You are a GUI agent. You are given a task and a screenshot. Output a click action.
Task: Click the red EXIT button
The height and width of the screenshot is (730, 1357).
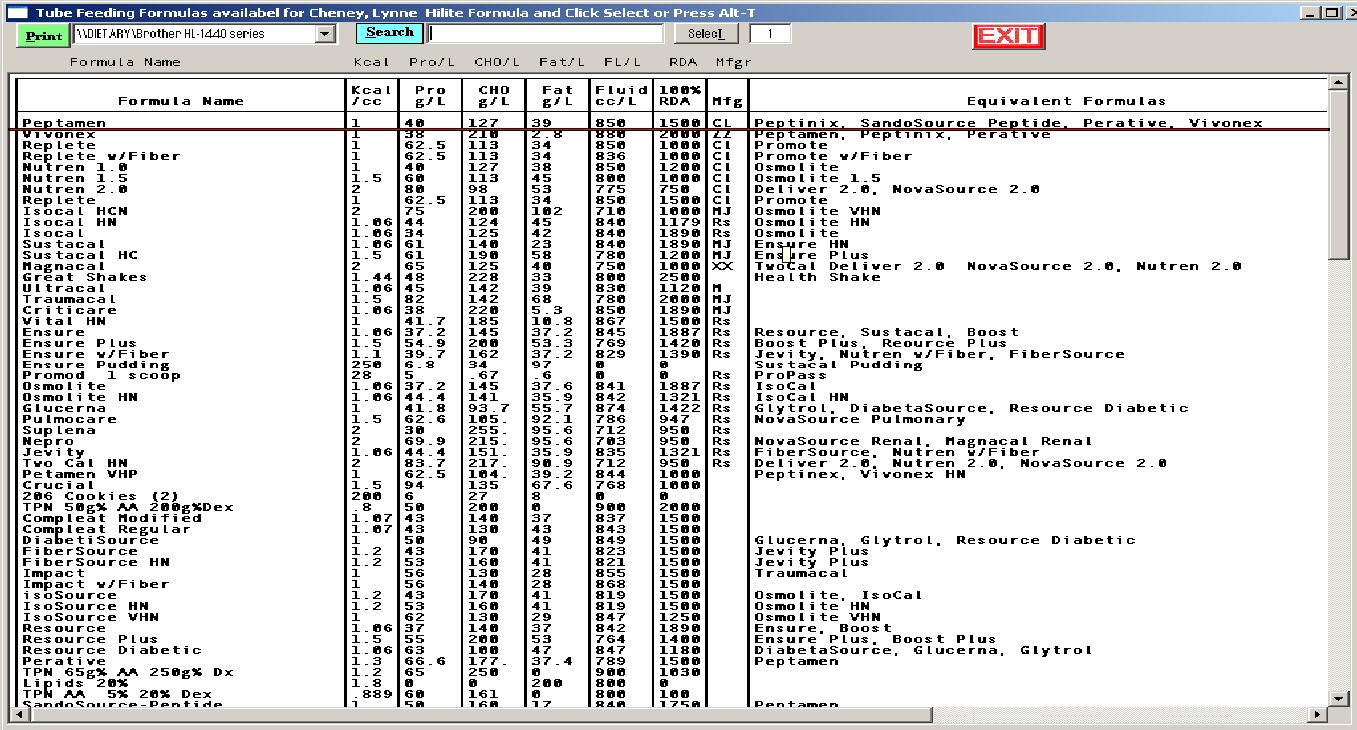click(1008, 36)
